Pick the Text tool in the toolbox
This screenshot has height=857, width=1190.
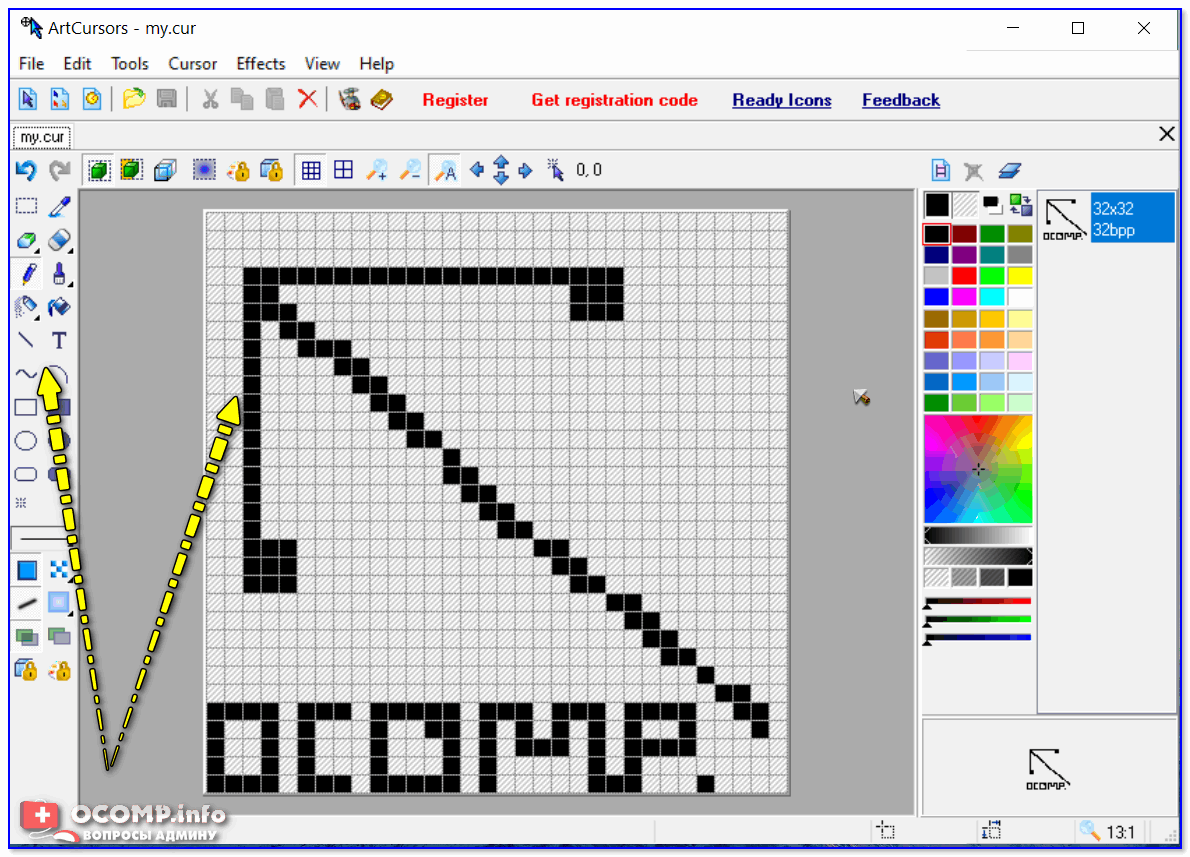pos(59,341)
